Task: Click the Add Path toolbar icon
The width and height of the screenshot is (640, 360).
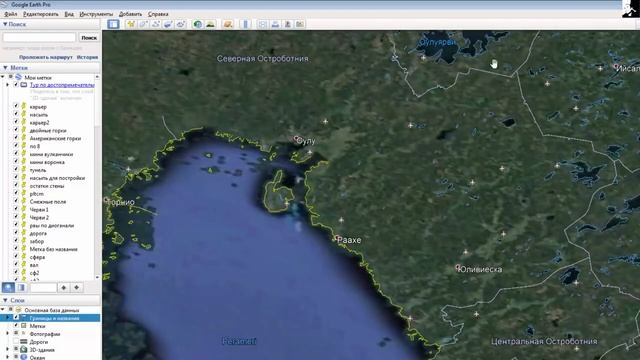Action: tap(156, 24)
